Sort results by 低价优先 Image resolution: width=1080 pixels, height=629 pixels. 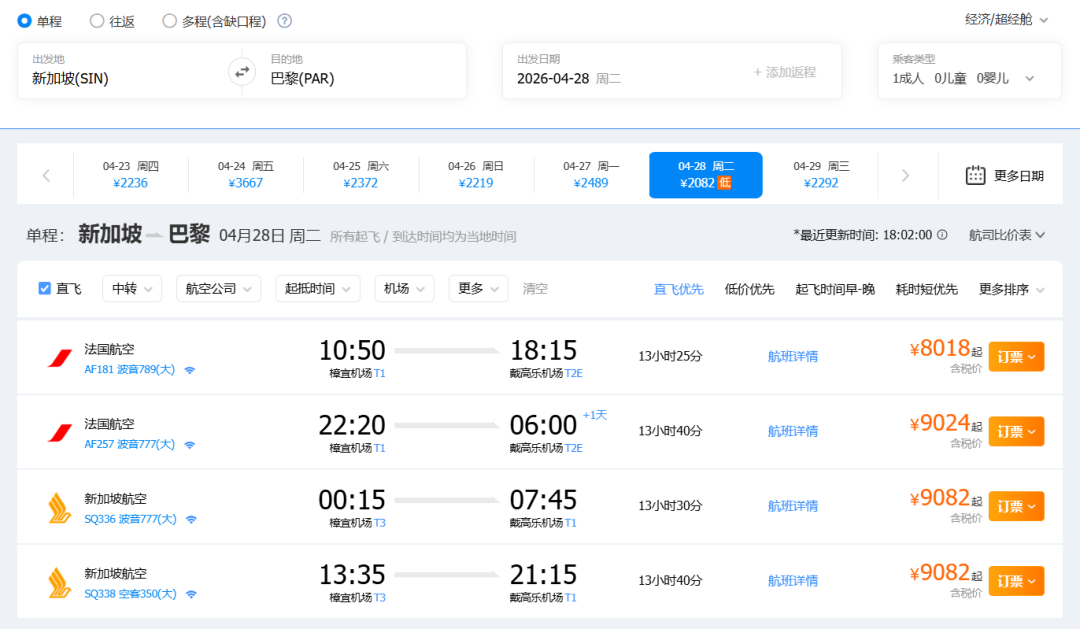749,289
